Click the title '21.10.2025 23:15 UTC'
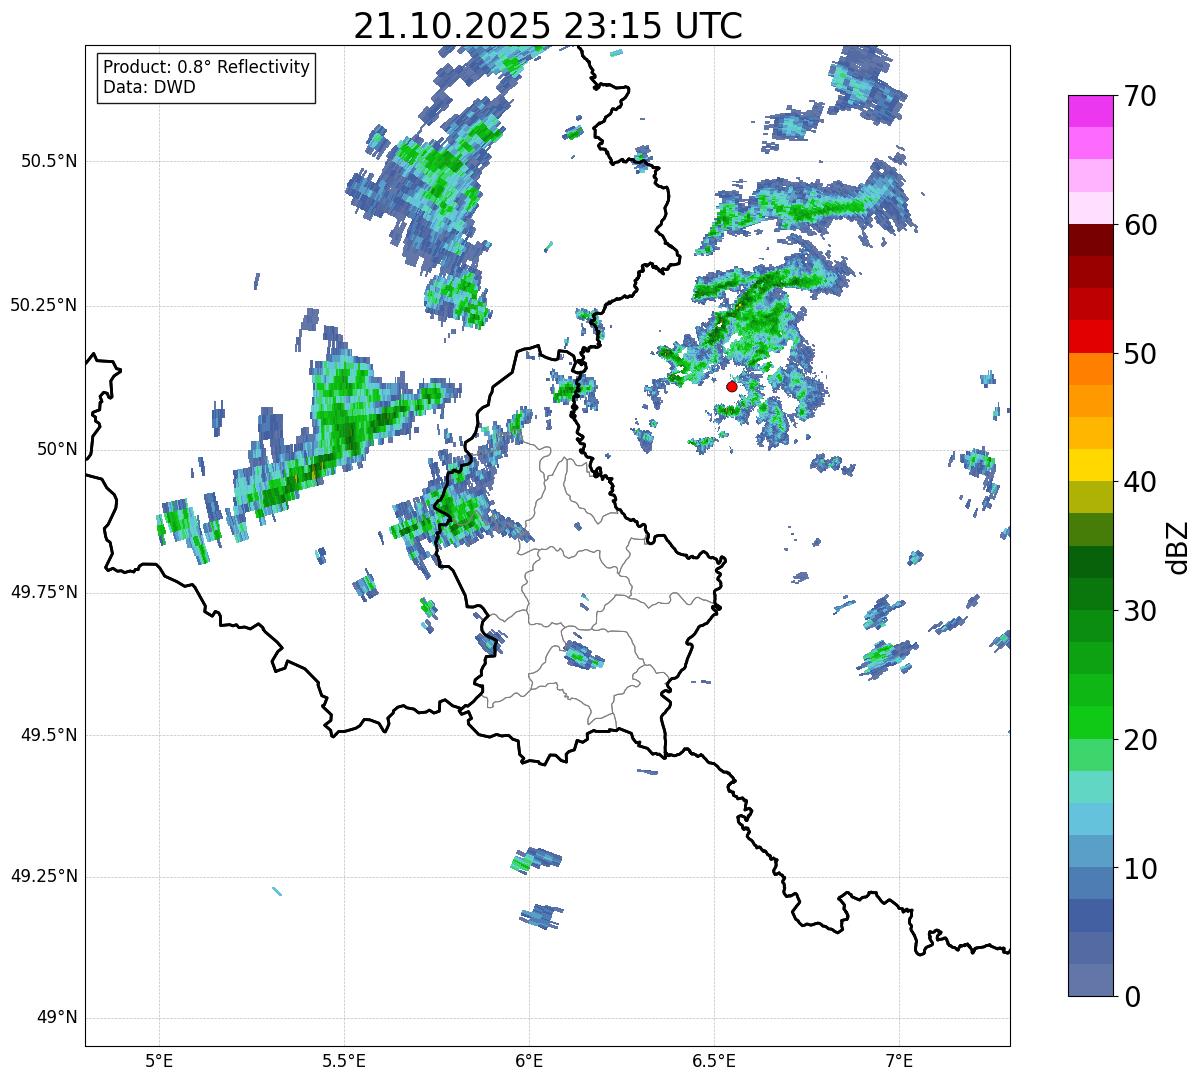 548,26
